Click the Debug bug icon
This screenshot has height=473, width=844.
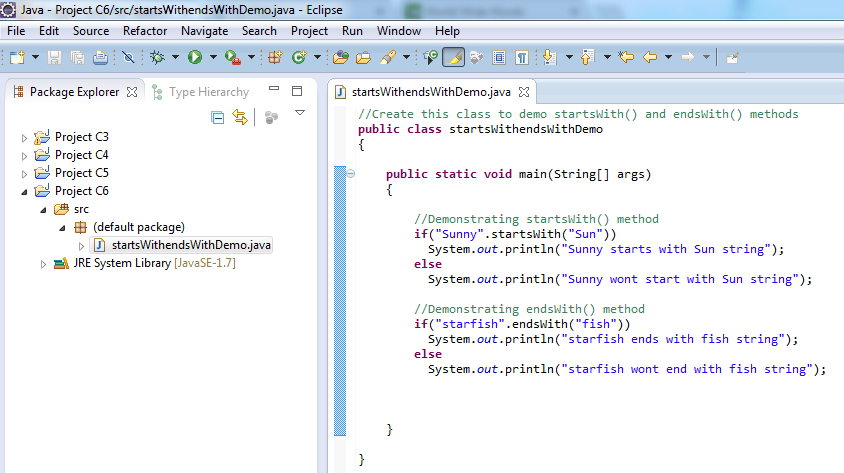[157, 57]
